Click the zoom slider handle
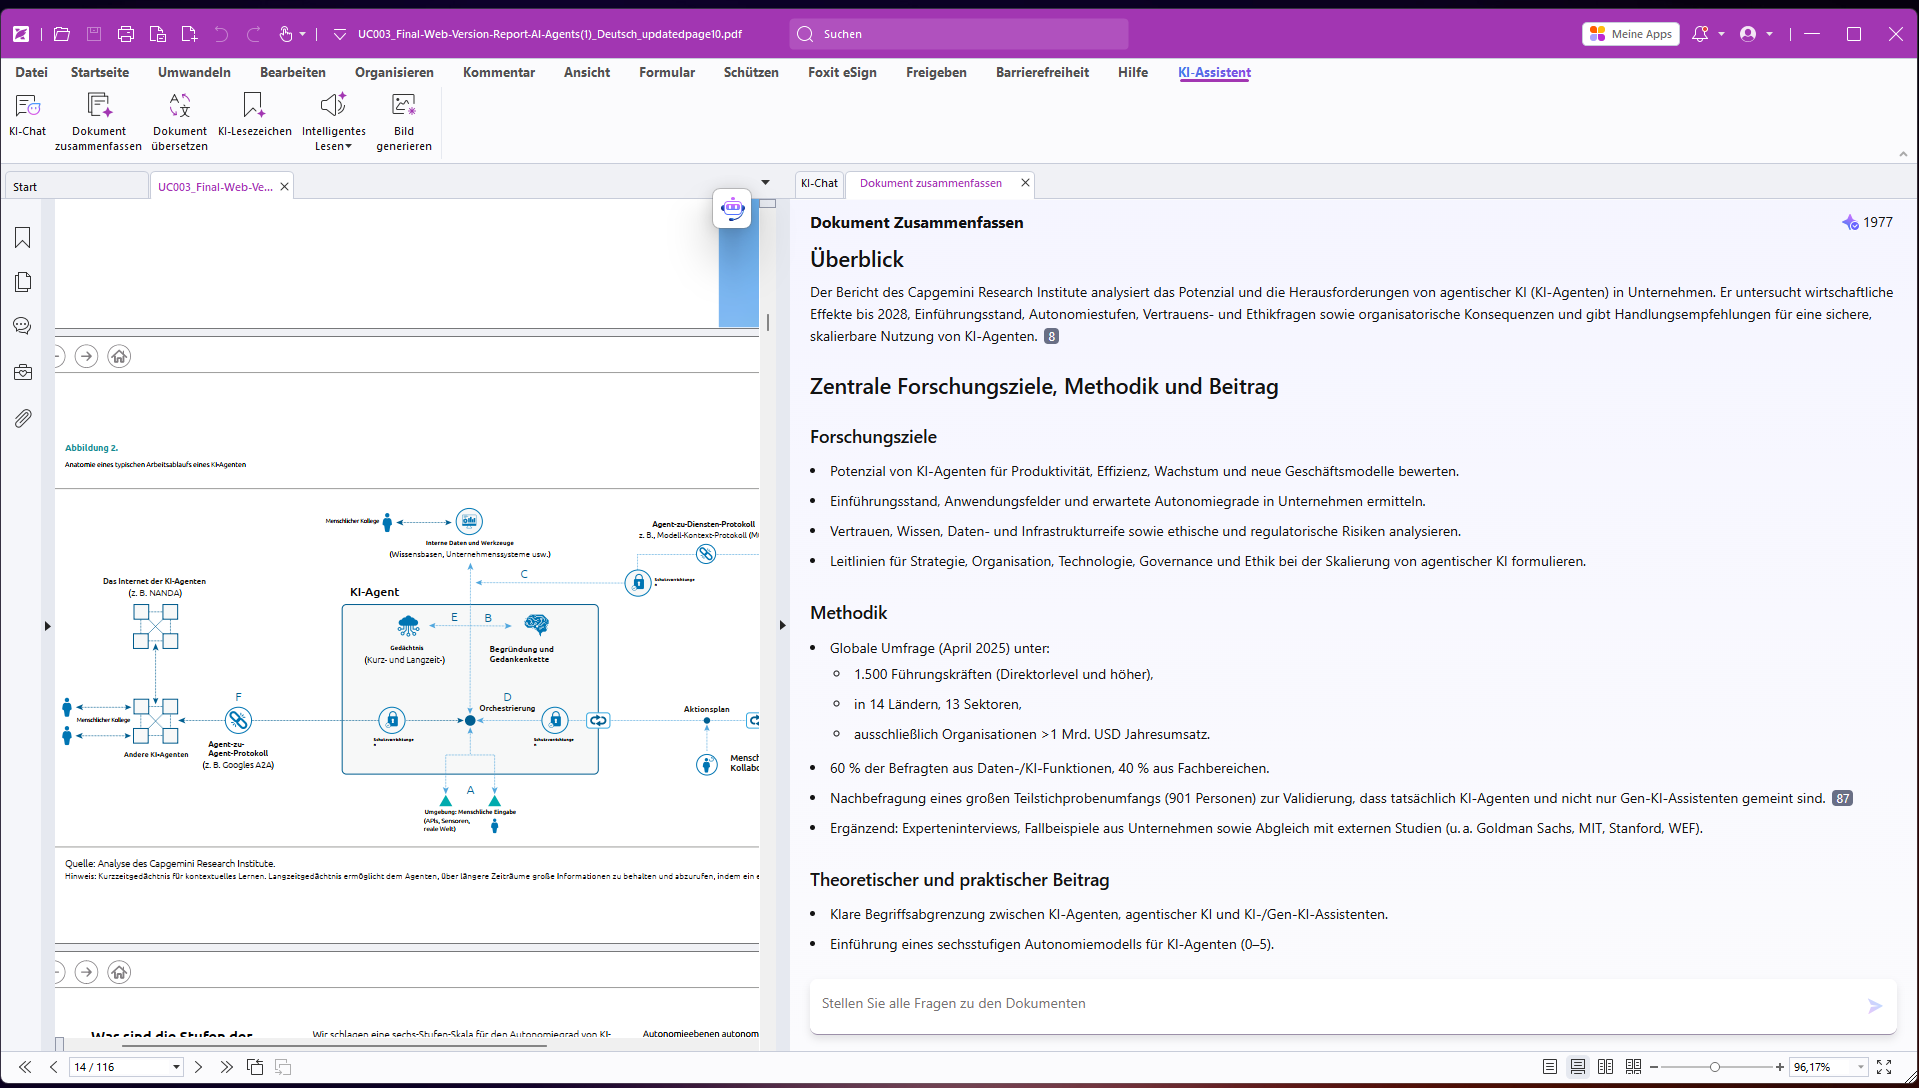This screenshot has width=1919, height=1088. (x=1715, y=1067)
